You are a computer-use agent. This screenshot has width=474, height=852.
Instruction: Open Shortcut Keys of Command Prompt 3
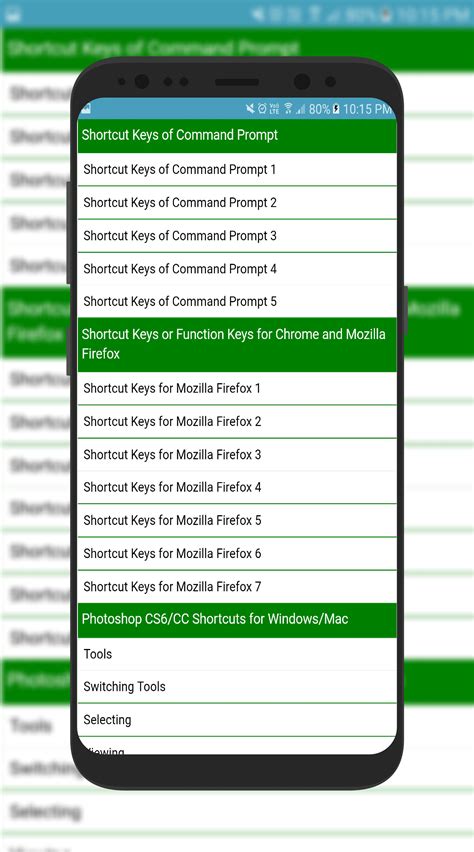(x=237, y=236)
